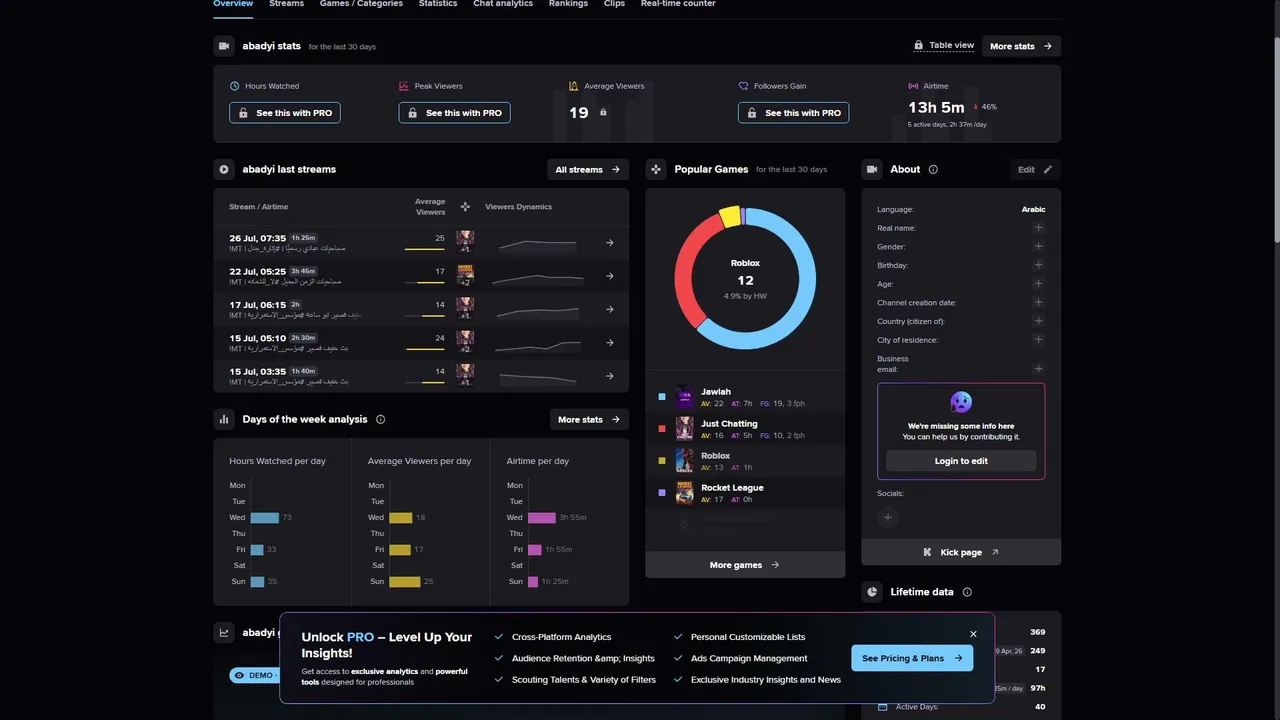Click the bar chart icon beside Days of the week
The height and width of the screenshot is (720, 1280).
coord(224,419)
